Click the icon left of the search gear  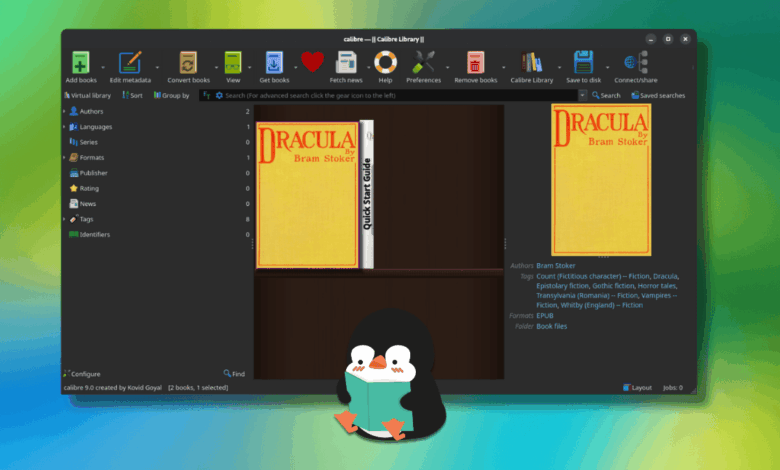tap(206, 95)
